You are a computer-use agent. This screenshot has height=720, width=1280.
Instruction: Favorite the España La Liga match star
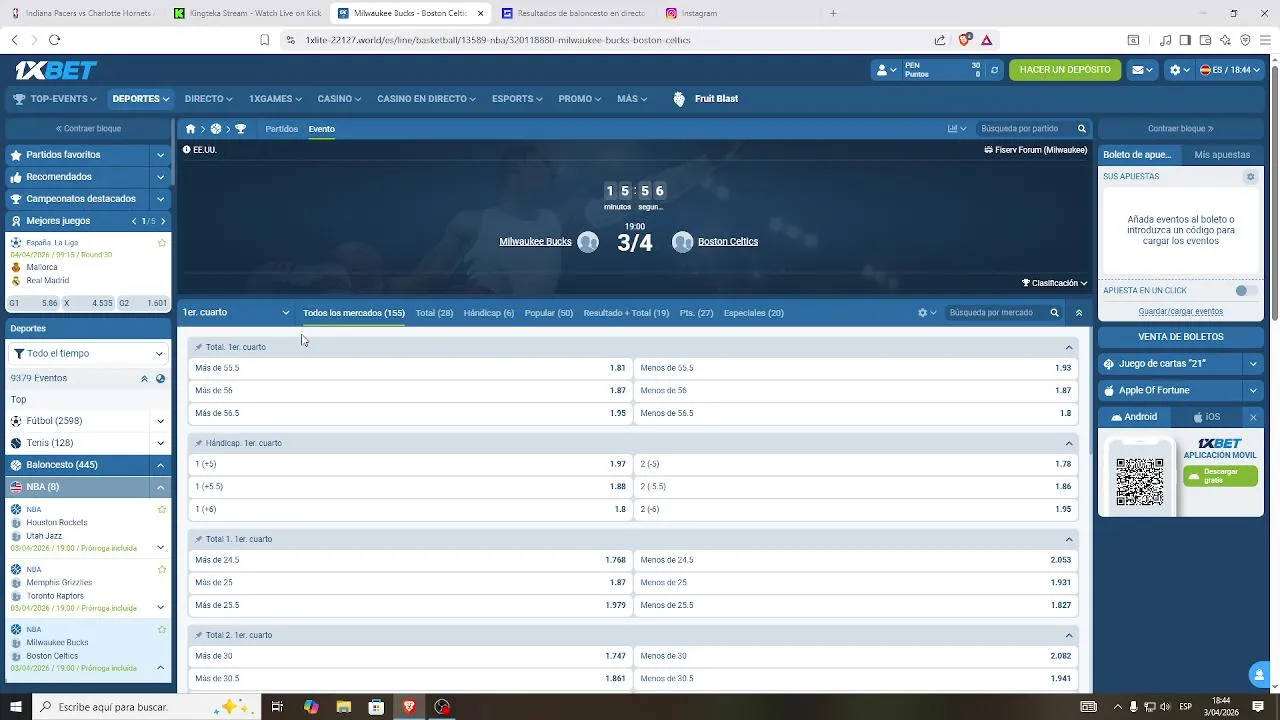[x=162, y=243]
